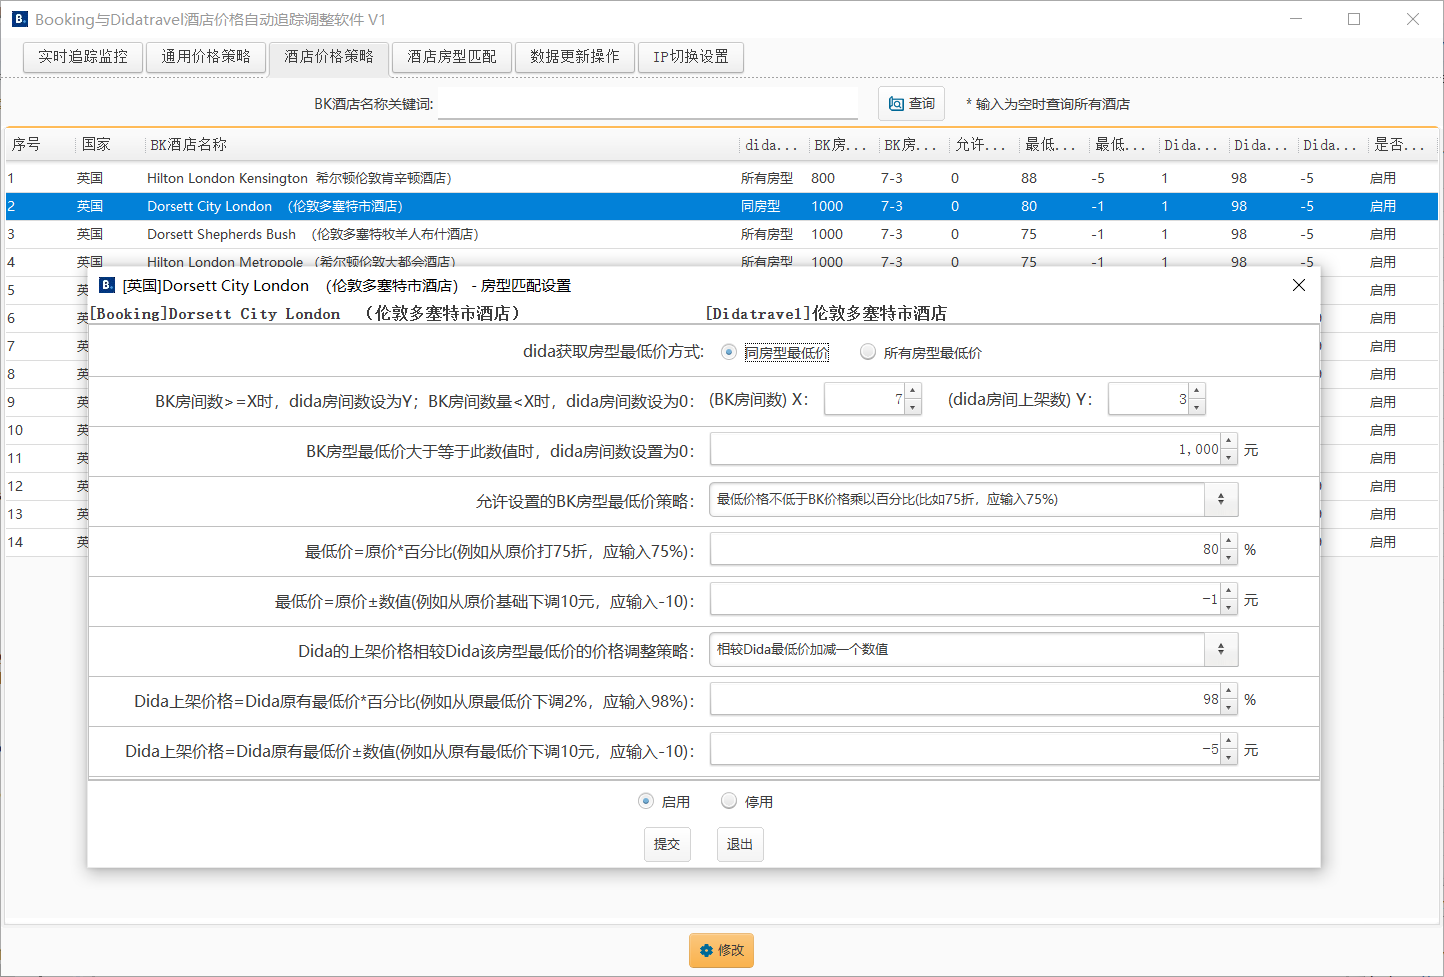Click 启用 status in row 10
This screenshot has height=977, width=1444.
(x=1383, y=430)
